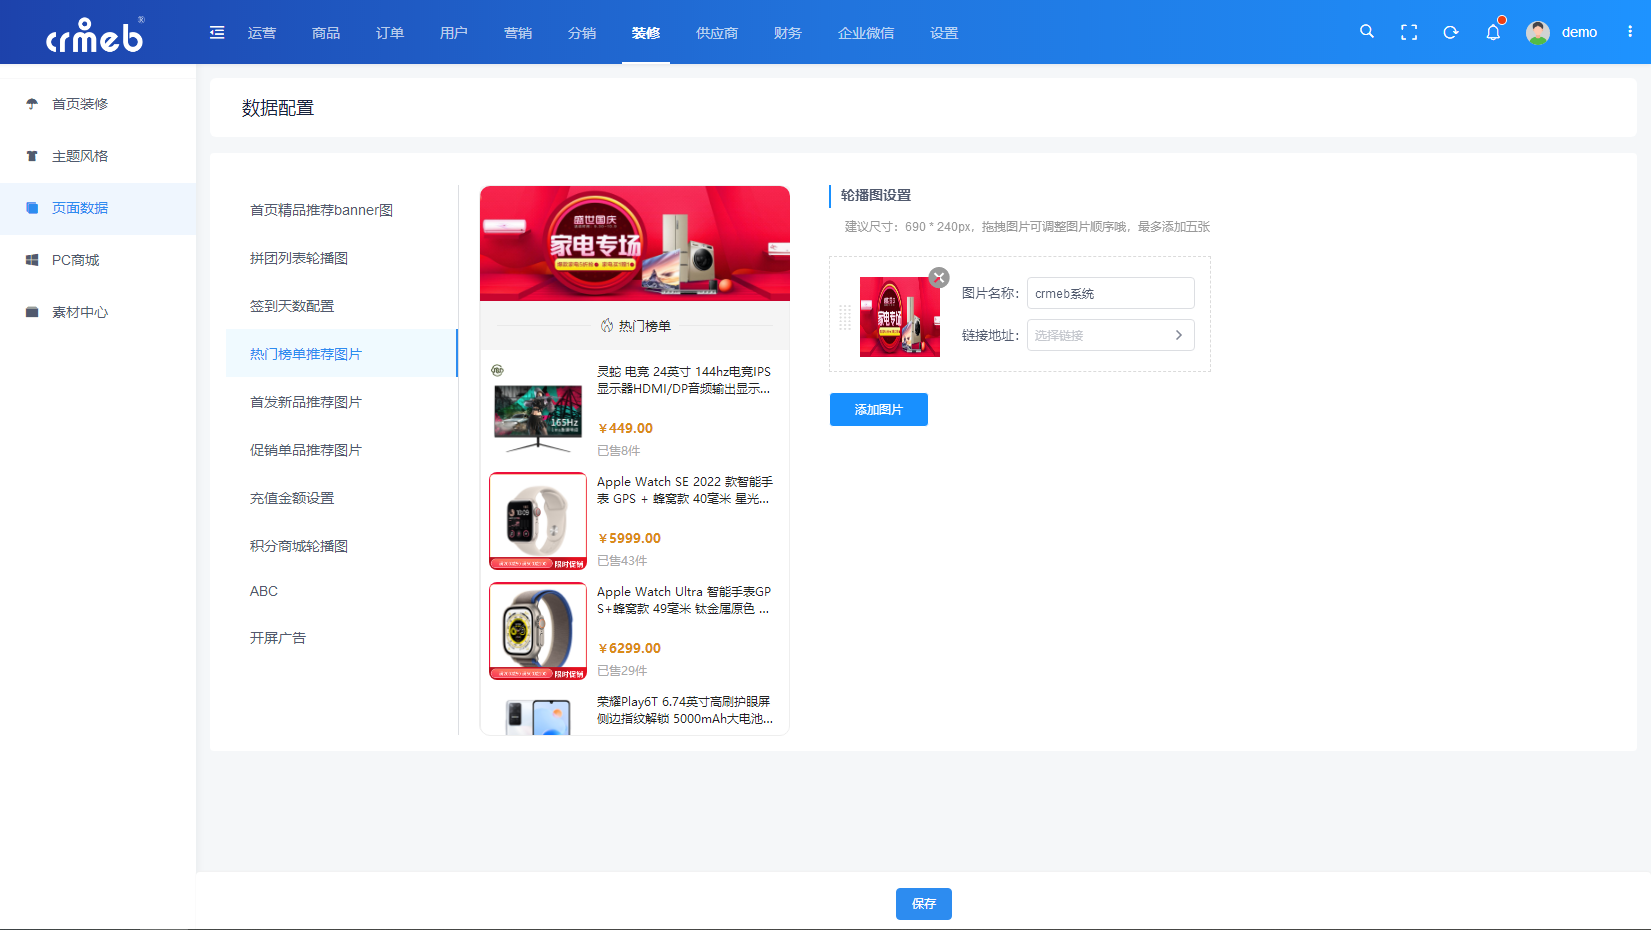The width and height of the screenshot is (1651, 930).
Task: Select 热门榜单推荐图片 config item
Action: [x=341, y=354]
